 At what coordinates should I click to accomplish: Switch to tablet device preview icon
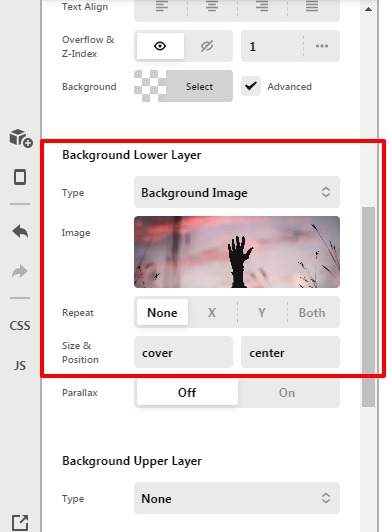point(20,177)
